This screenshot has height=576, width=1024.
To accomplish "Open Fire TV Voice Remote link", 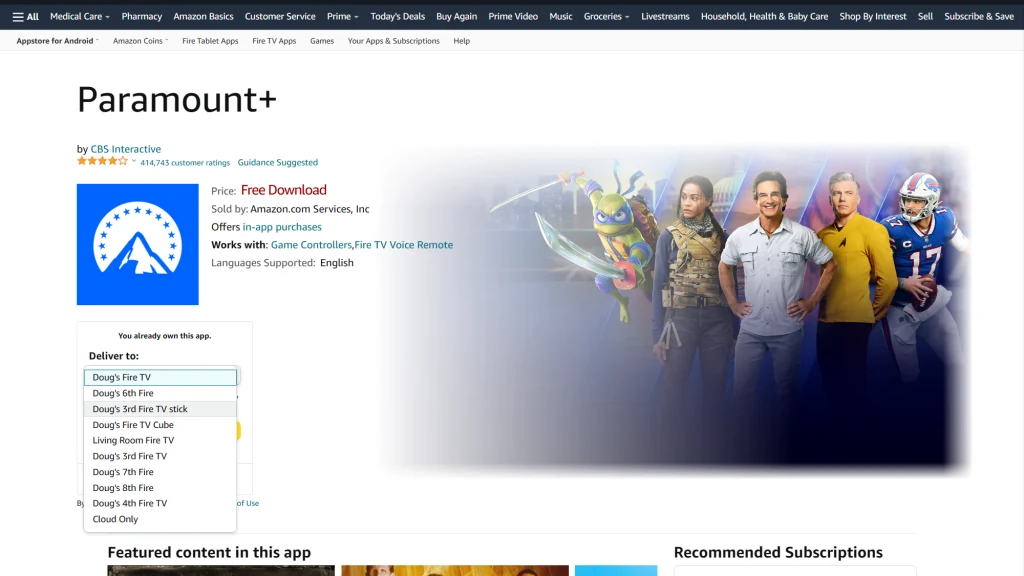I will coord(404,245).
